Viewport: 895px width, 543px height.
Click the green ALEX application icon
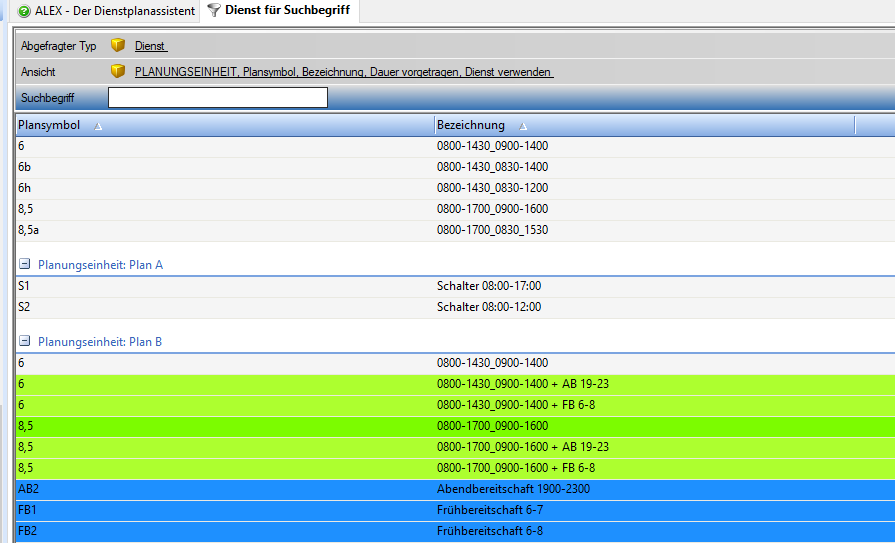[x=24, y=11]
